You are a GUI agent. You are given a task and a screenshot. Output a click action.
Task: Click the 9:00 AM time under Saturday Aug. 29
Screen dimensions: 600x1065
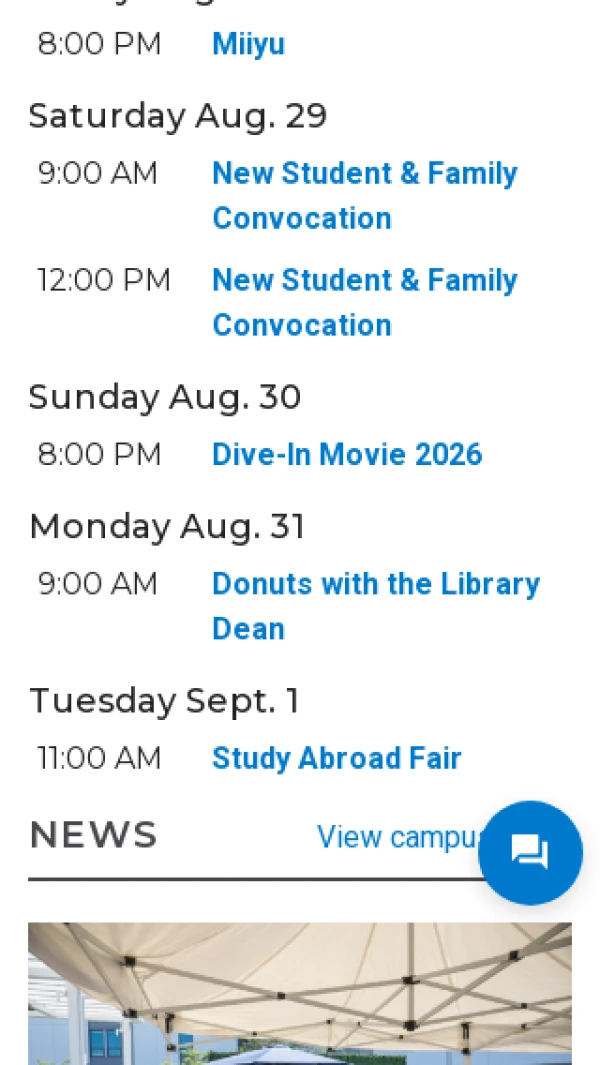tap(97, 173)
